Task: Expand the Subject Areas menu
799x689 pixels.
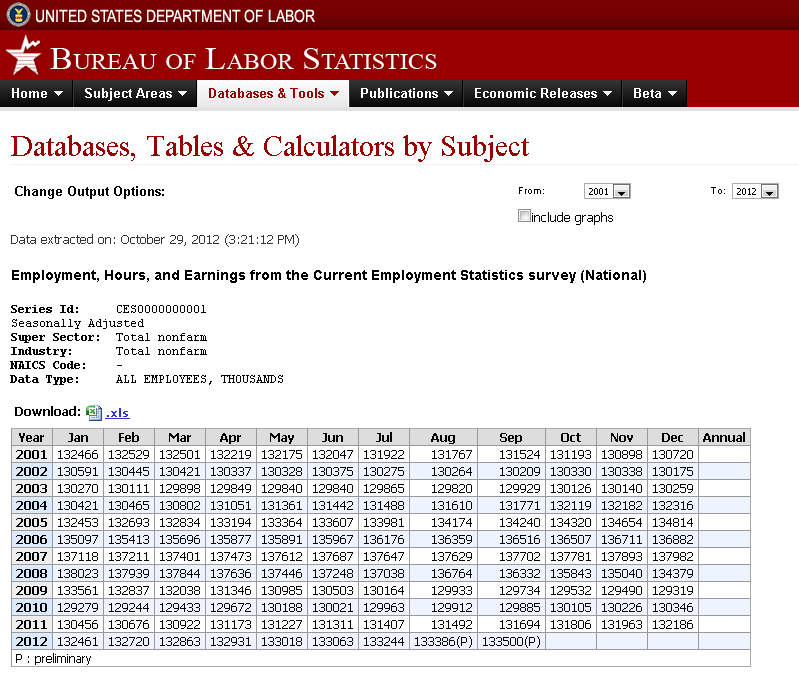Action: click(136, 94)
